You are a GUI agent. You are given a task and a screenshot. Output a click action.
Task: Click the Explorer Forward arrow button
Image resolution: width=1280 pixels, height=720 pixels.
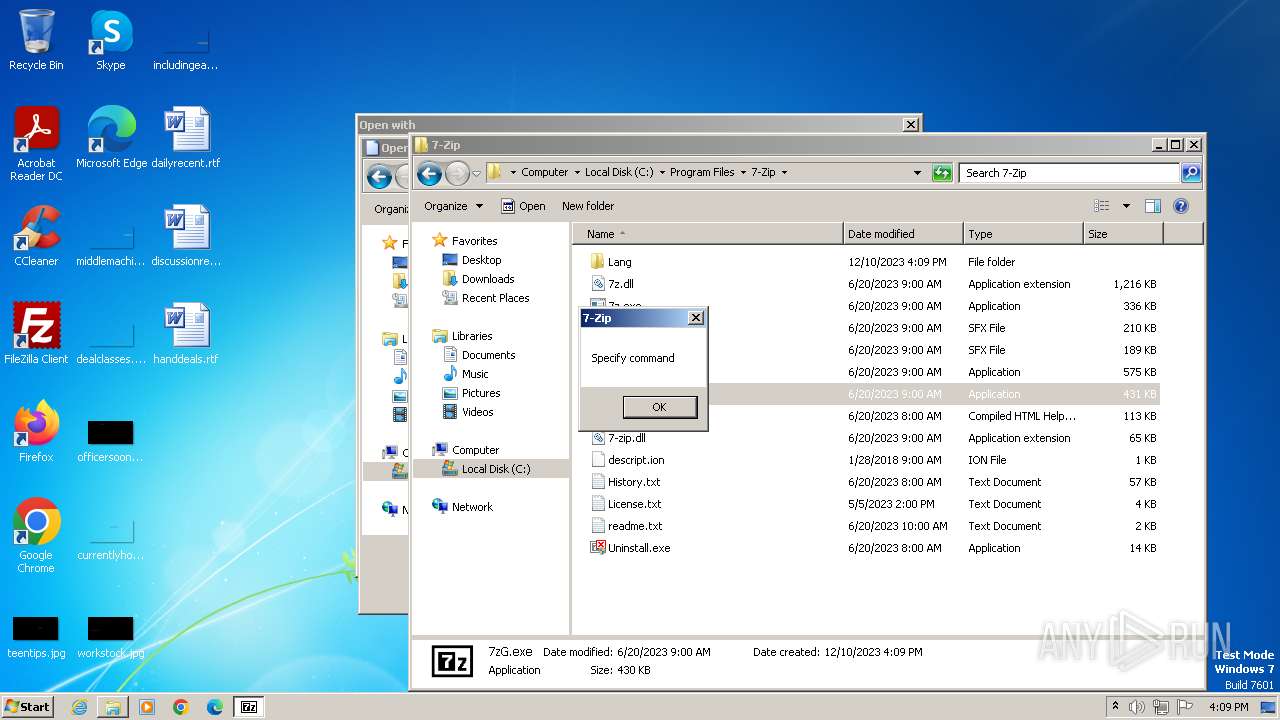click(457, 173)
